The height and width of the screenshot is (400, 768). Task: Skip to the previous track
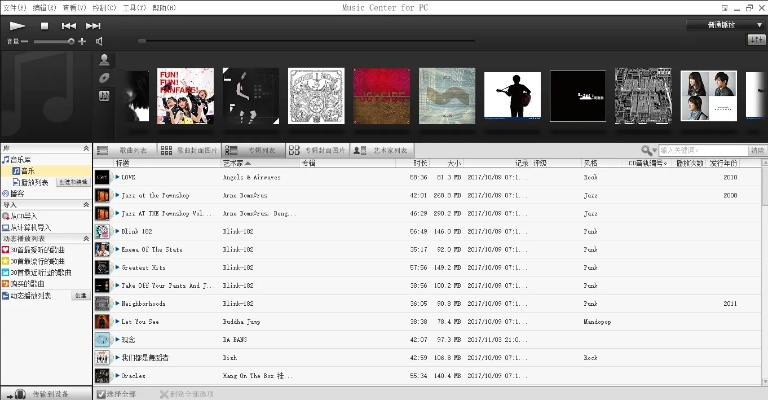pos(68,25)
